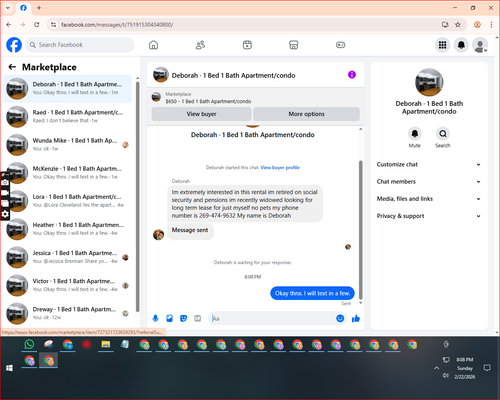
Task: Open the Friends icon in top navigation
Action: [200, 45]
